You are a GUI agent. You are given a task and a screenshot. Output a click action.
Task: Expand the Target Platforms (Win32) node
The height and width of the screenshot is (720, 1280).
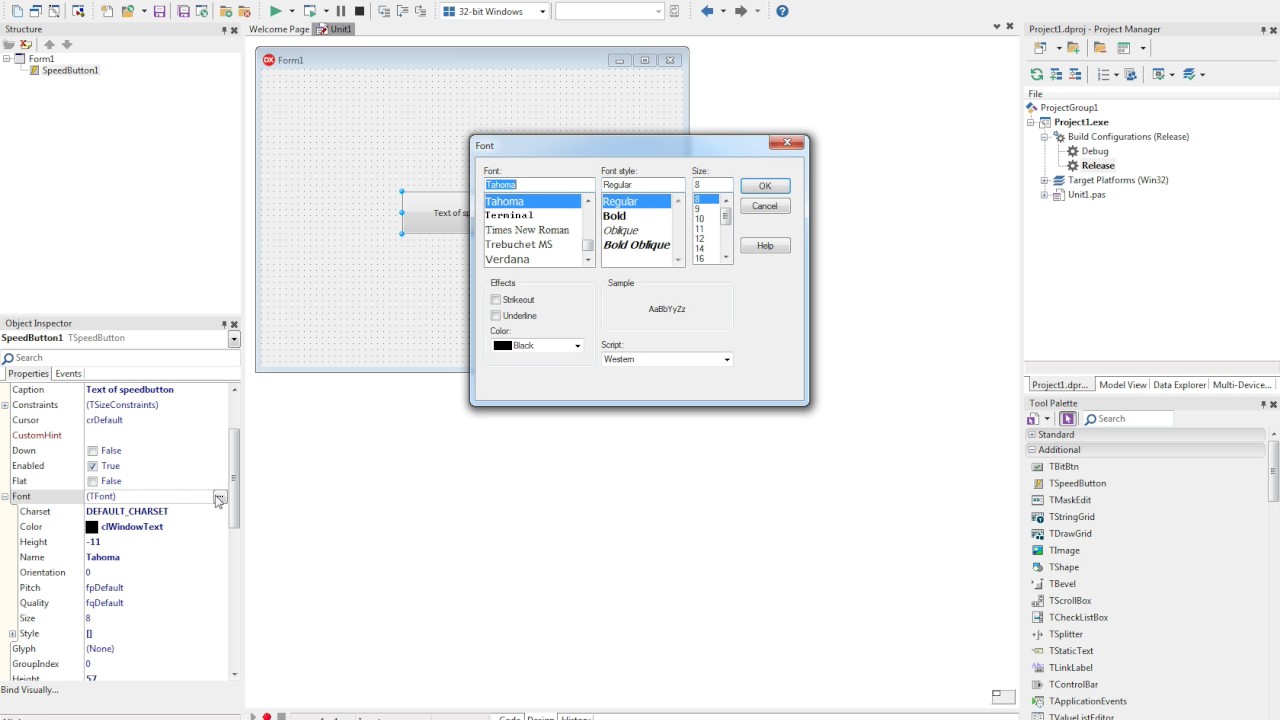[x=1044, y=180]
